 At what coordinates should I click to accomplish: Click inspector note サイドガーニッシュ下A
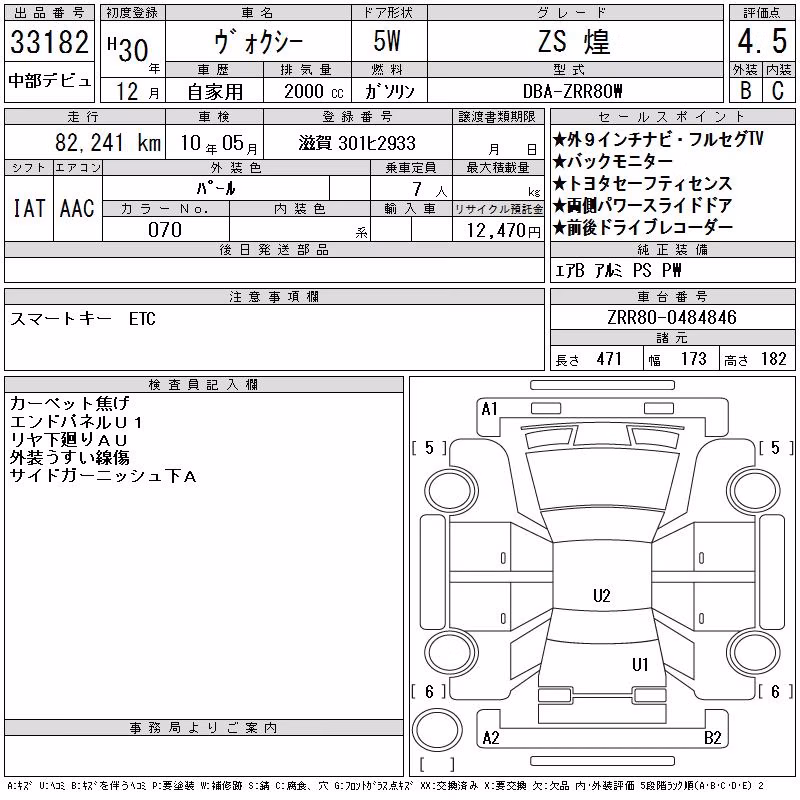click(103, 476)
